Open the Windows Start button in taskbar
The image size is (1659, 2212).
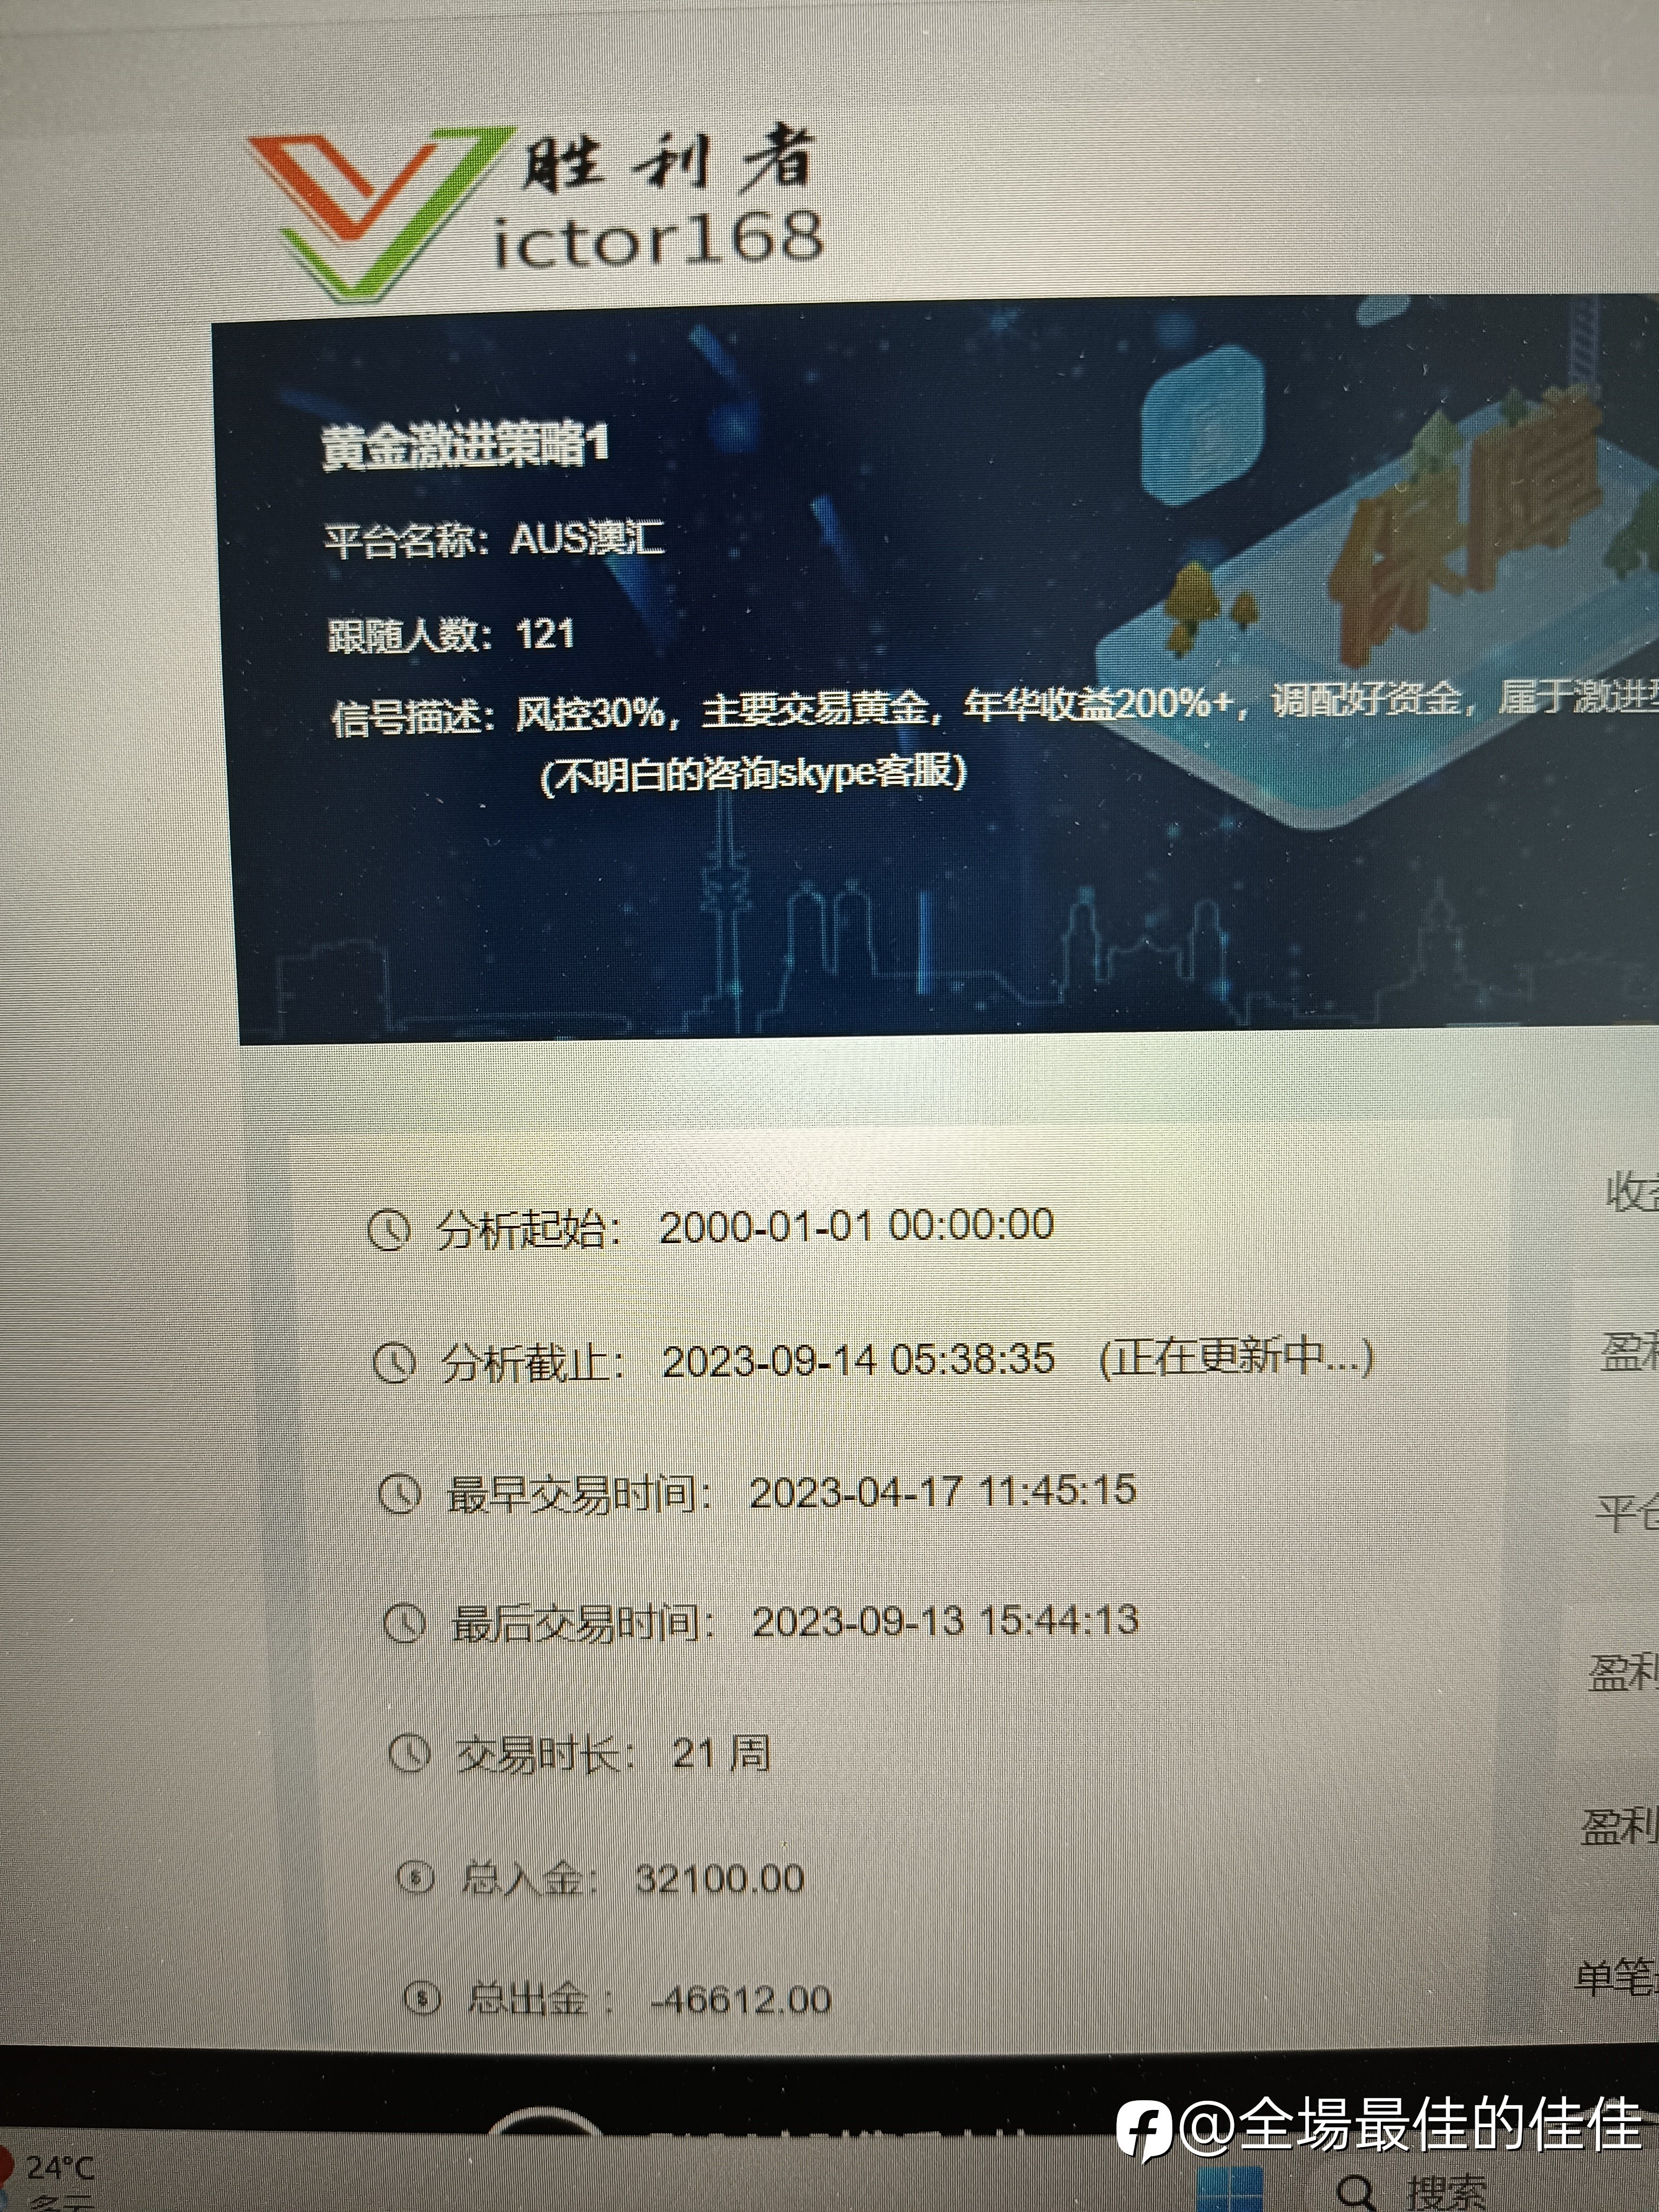click(x=1231, y=2190)
